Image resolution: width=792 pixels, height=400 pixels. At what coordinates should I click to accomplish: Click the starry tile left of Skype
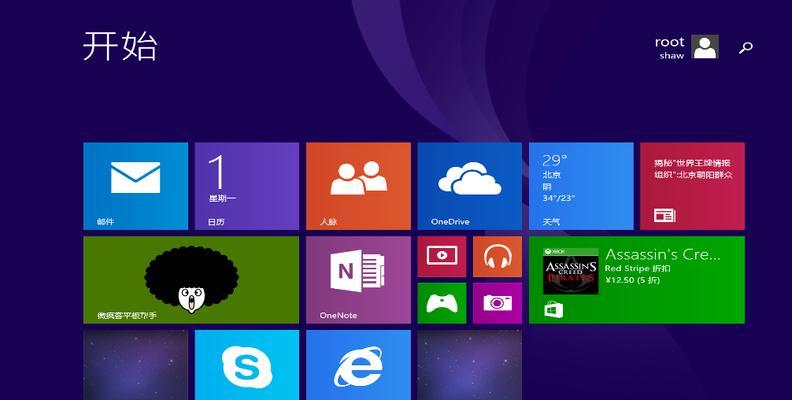135,365
